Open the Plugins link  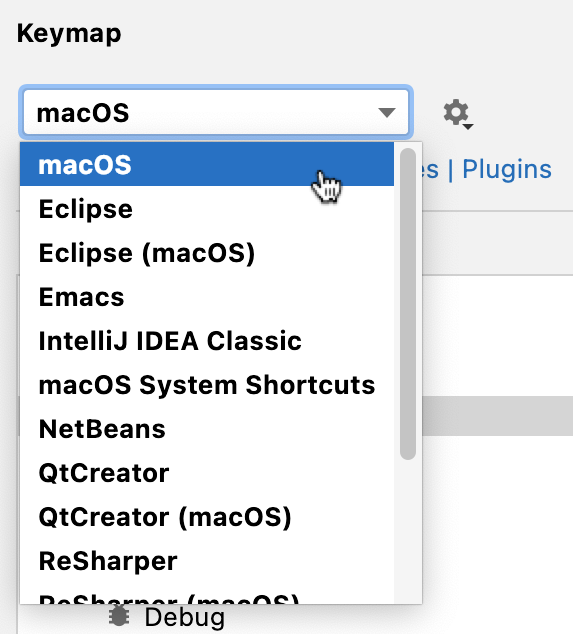[x=507, y=169]
